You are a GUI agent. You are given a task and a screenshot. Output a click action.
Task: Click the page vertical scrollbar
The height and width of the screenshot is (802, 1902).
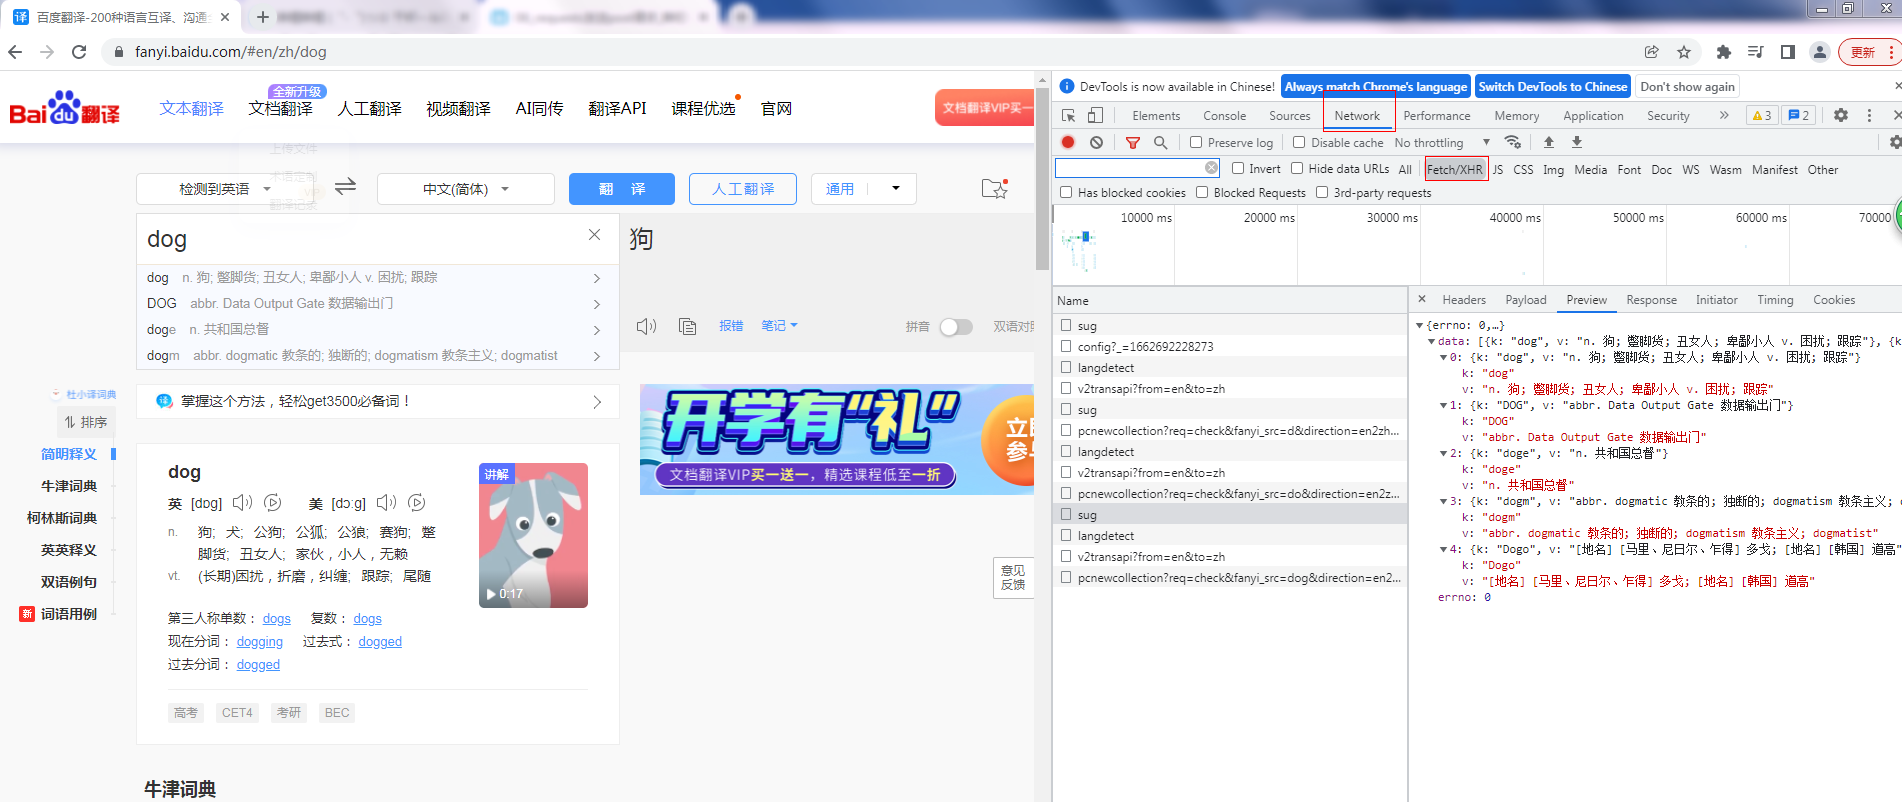(x=1043, y=180)
